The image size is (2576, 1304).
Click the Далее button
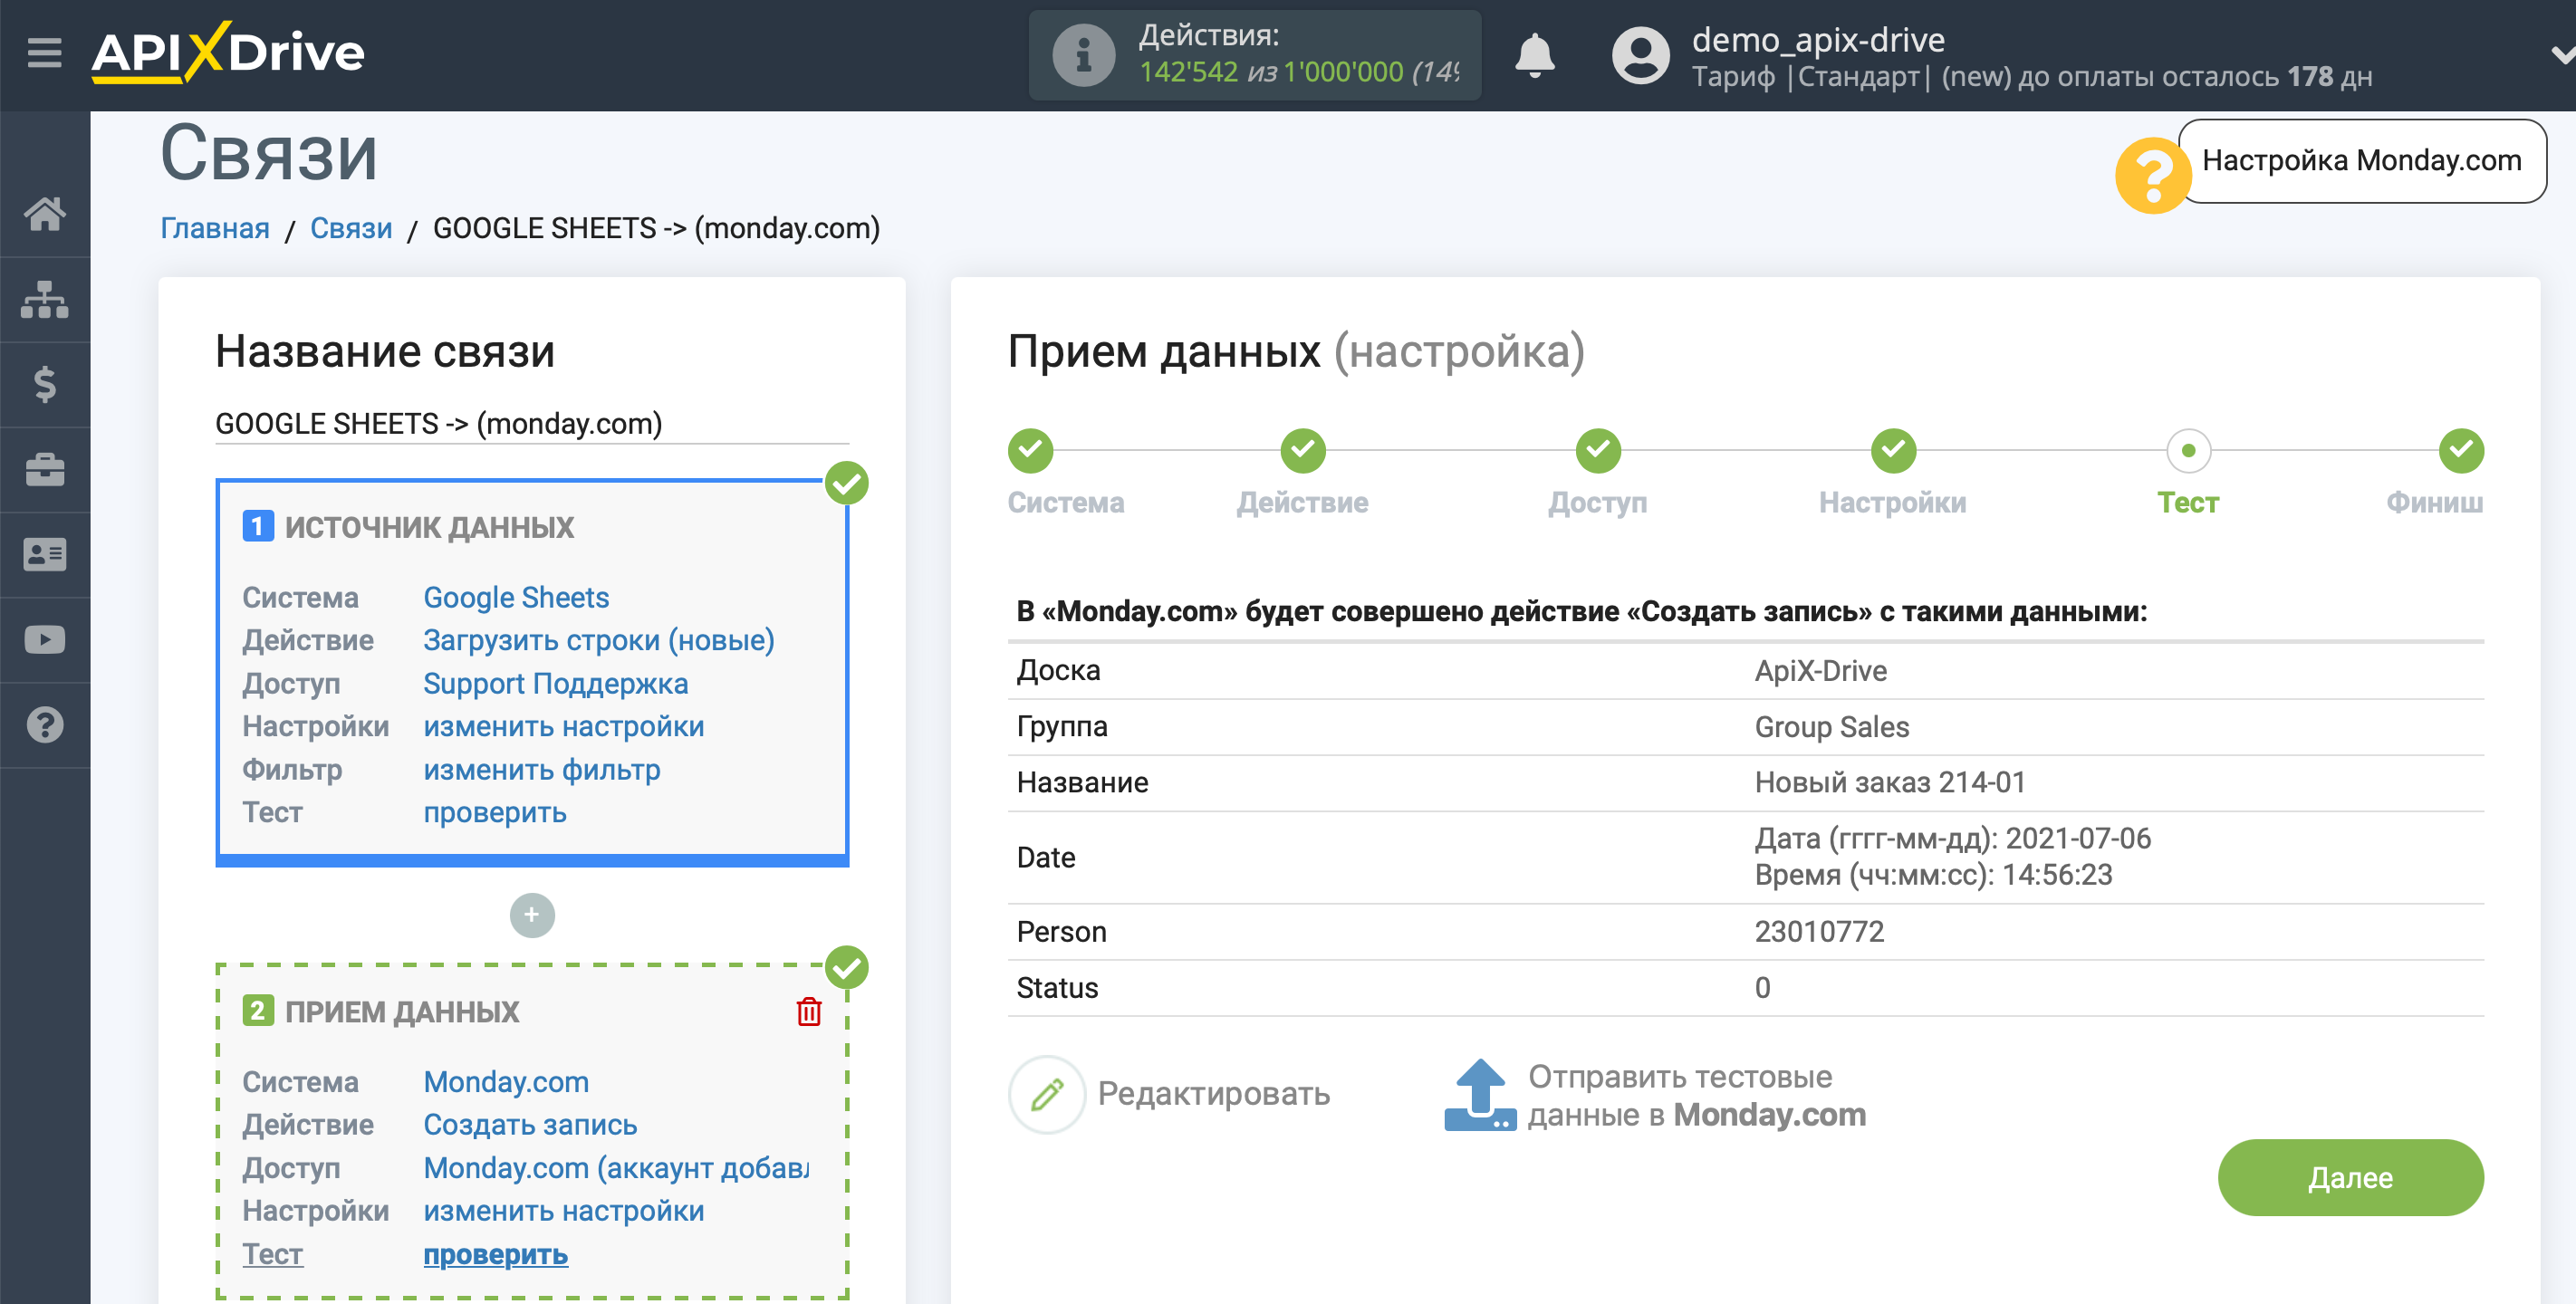click(x=2350, y=1177)
